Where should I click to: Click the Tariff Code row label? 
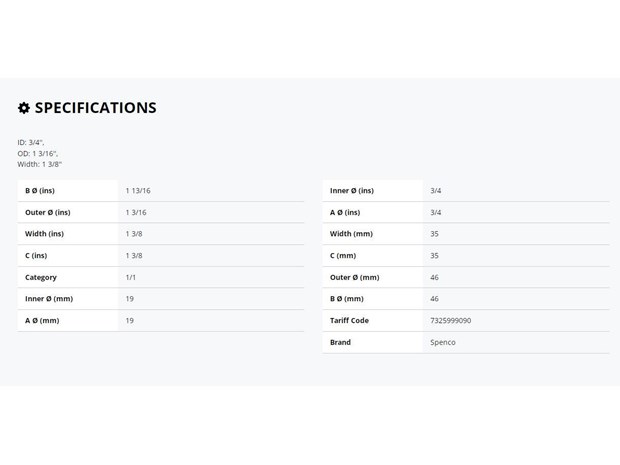pos(349,320)
